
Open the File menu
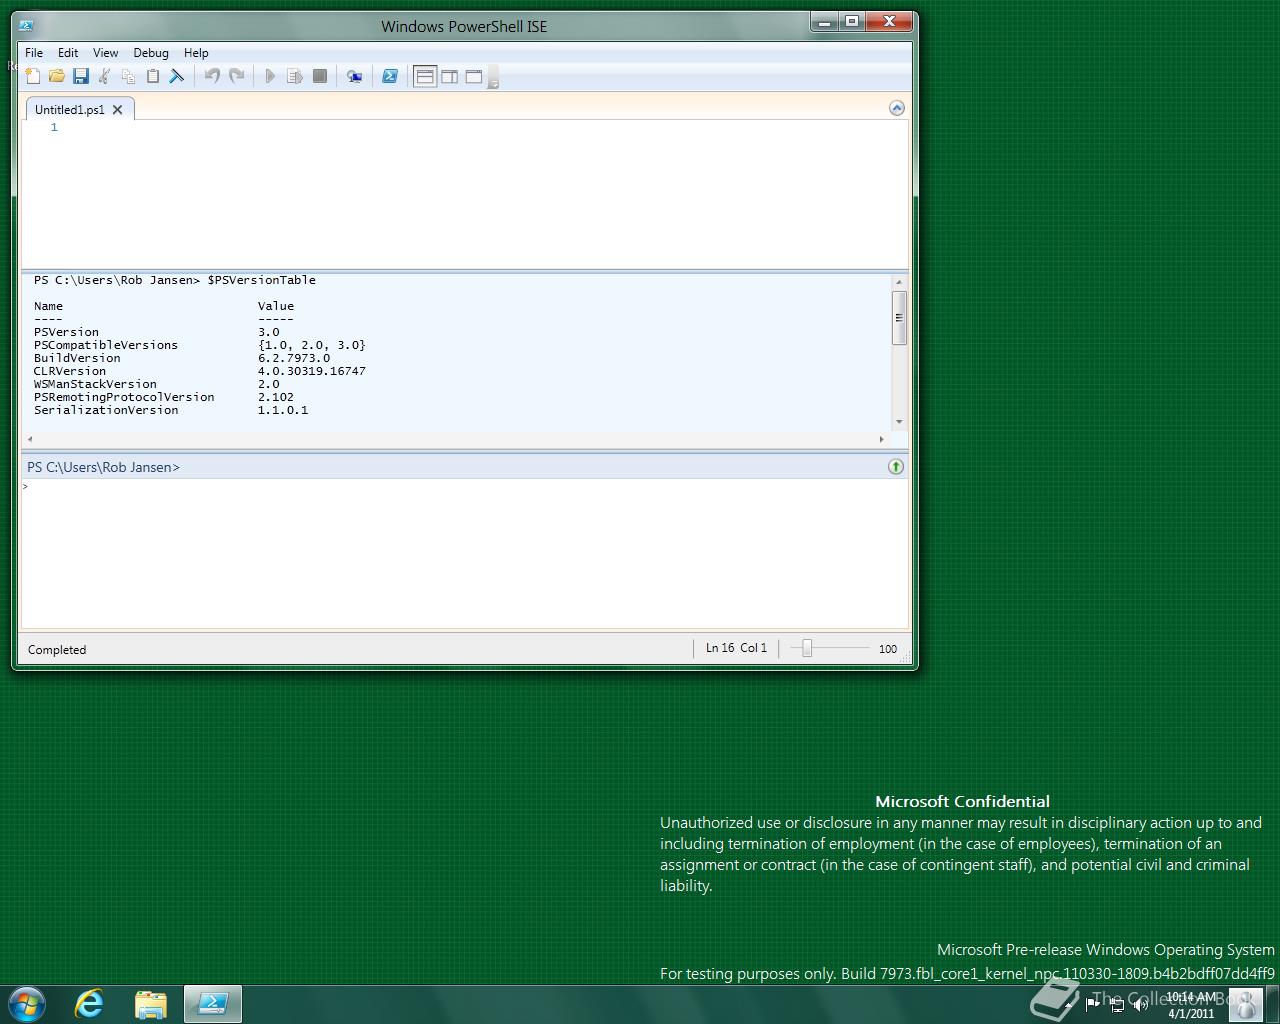(x=34, y=53)
